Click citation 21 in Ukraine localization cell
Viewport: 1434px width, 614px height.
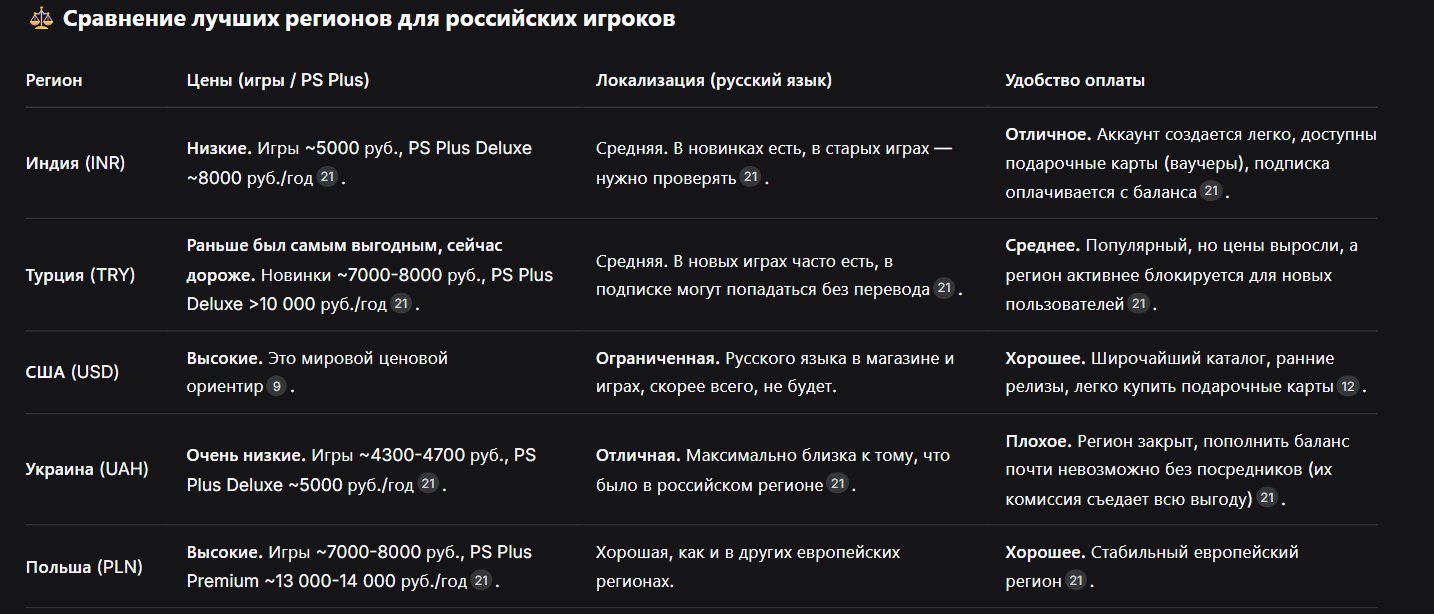(838, 484)
